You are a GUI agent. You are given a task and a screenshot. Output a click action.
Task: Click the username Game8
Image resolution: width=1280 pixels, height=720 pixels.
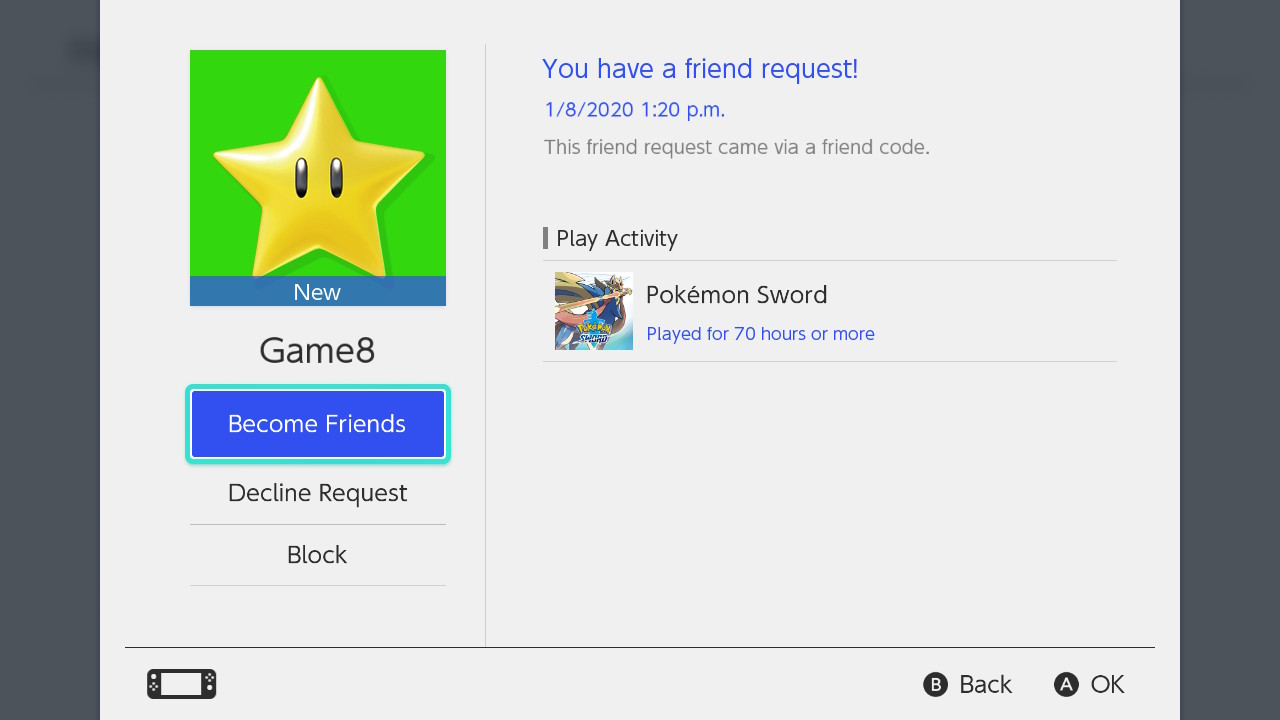[x=317, y=350]
